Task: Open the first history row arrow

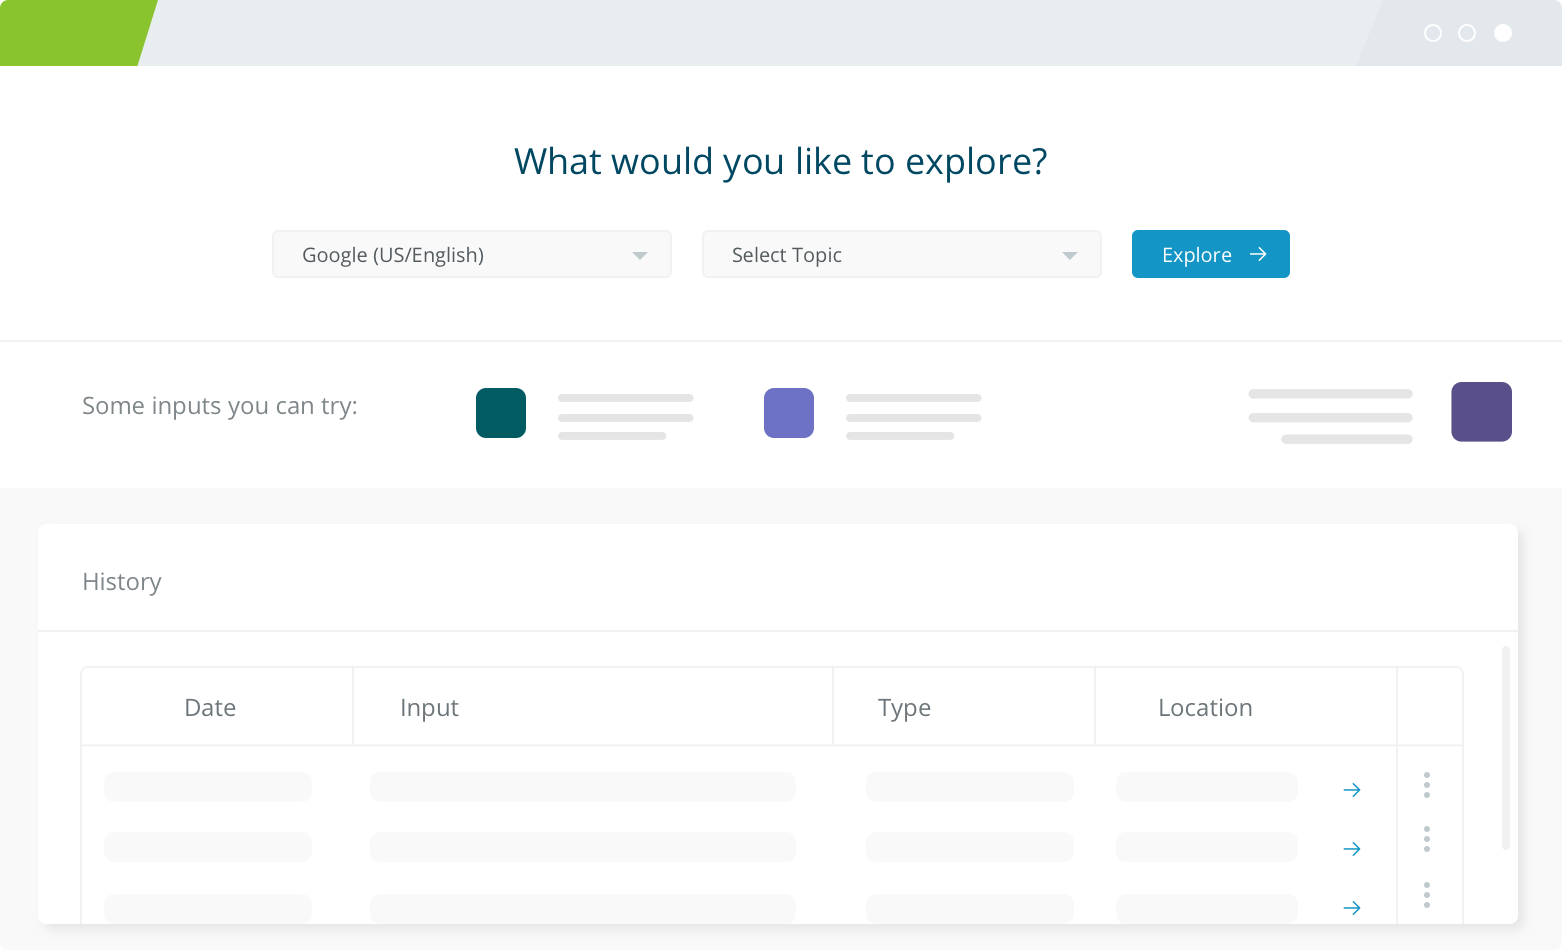Action: coord(1352,790)
